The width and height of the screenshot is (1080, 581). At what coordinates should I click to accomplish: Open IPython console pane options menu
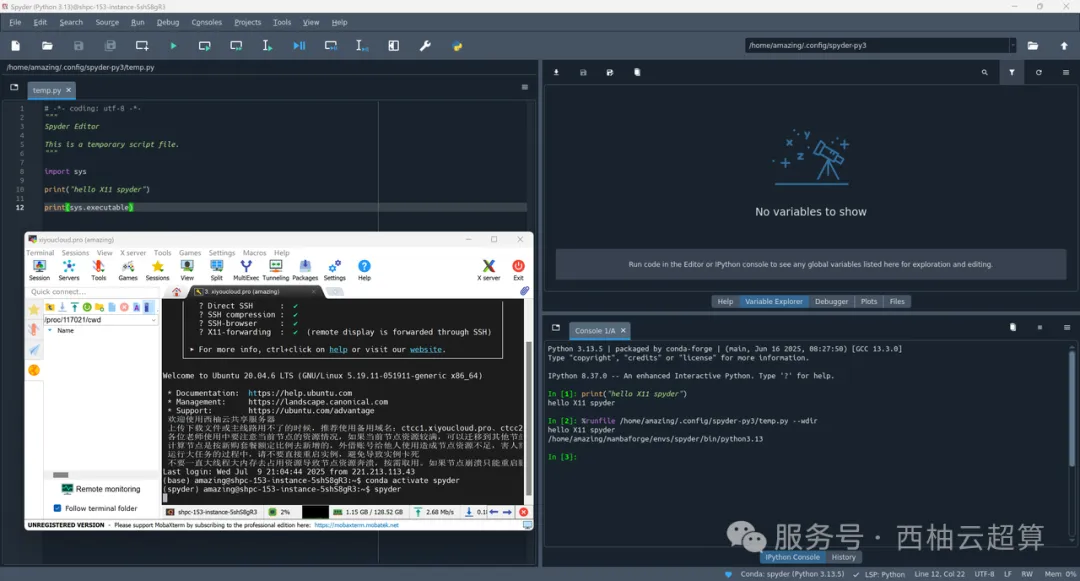click(x=1067, y=328)
